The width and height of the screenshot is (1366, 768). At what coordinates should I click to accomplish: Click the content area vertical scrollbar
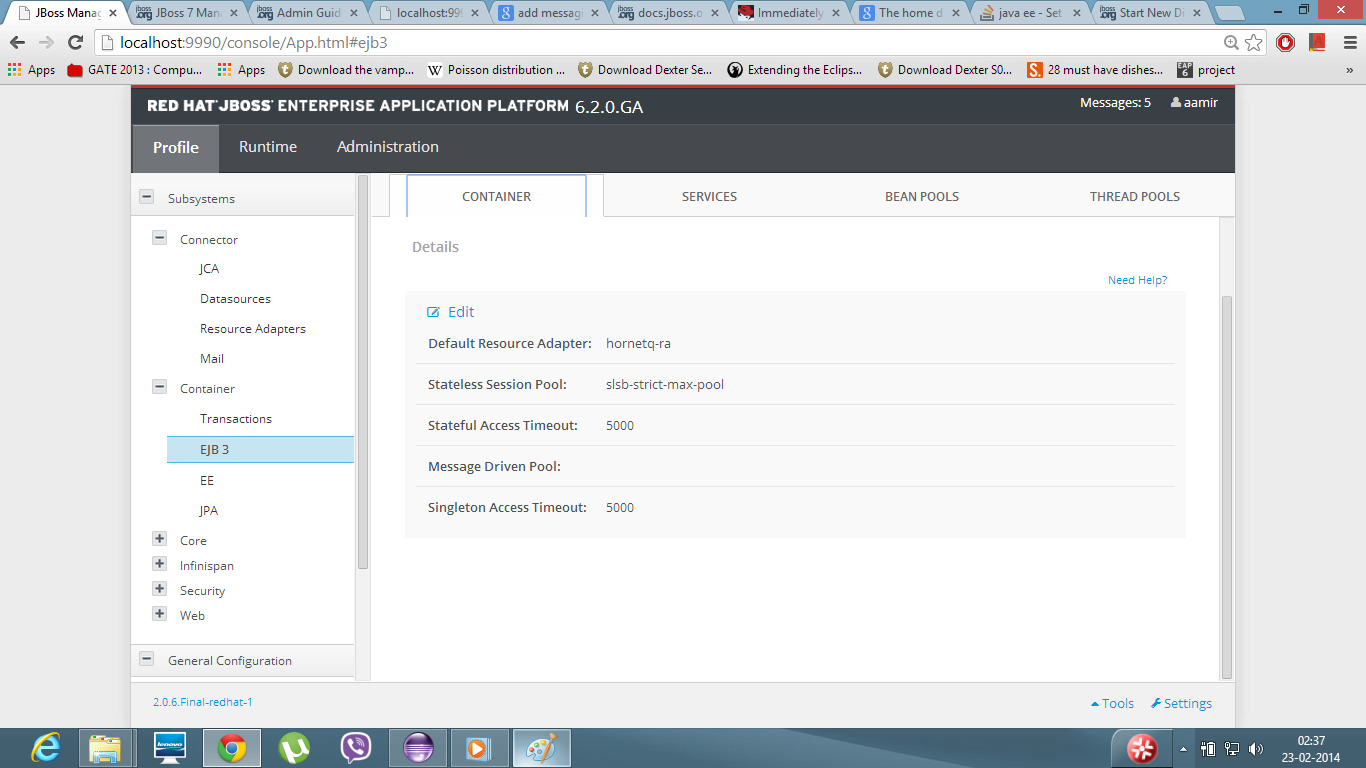[1227, 487]
